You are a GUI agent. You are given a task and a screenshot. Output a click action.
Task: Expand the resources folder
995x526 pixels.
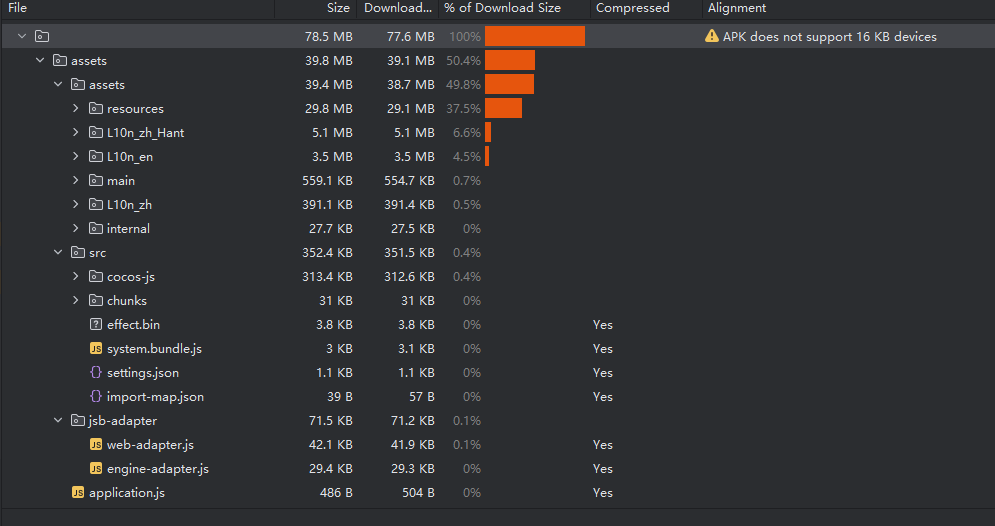pyautogui.click(x=76, y=109)
